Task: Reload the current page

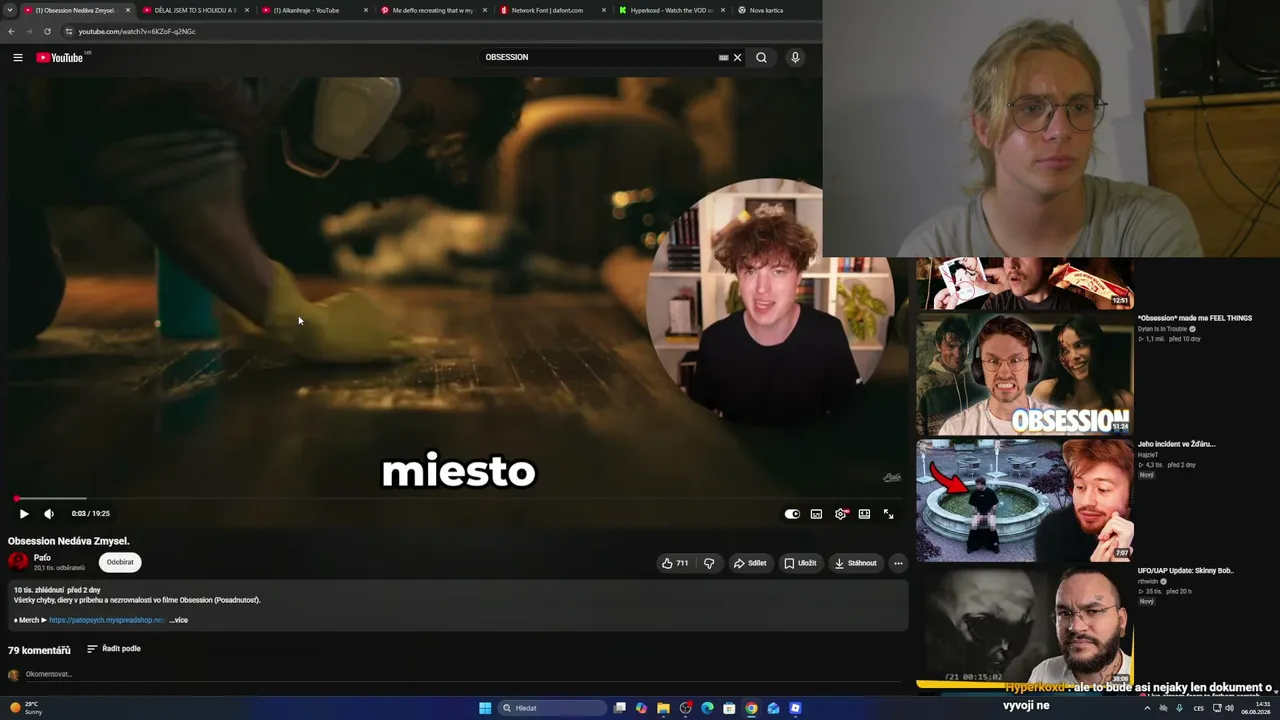Action: pos(47,32)
